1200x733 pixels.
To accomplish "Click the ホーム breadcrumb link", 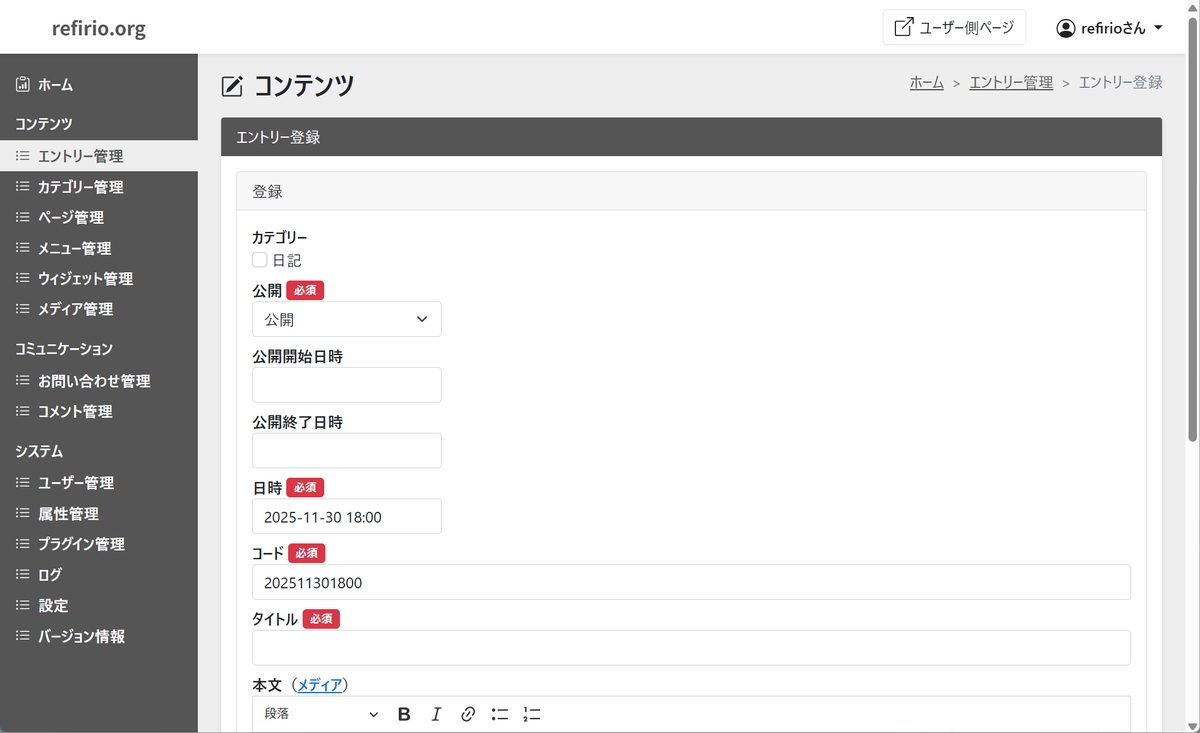I will click(x=927, y=83).
